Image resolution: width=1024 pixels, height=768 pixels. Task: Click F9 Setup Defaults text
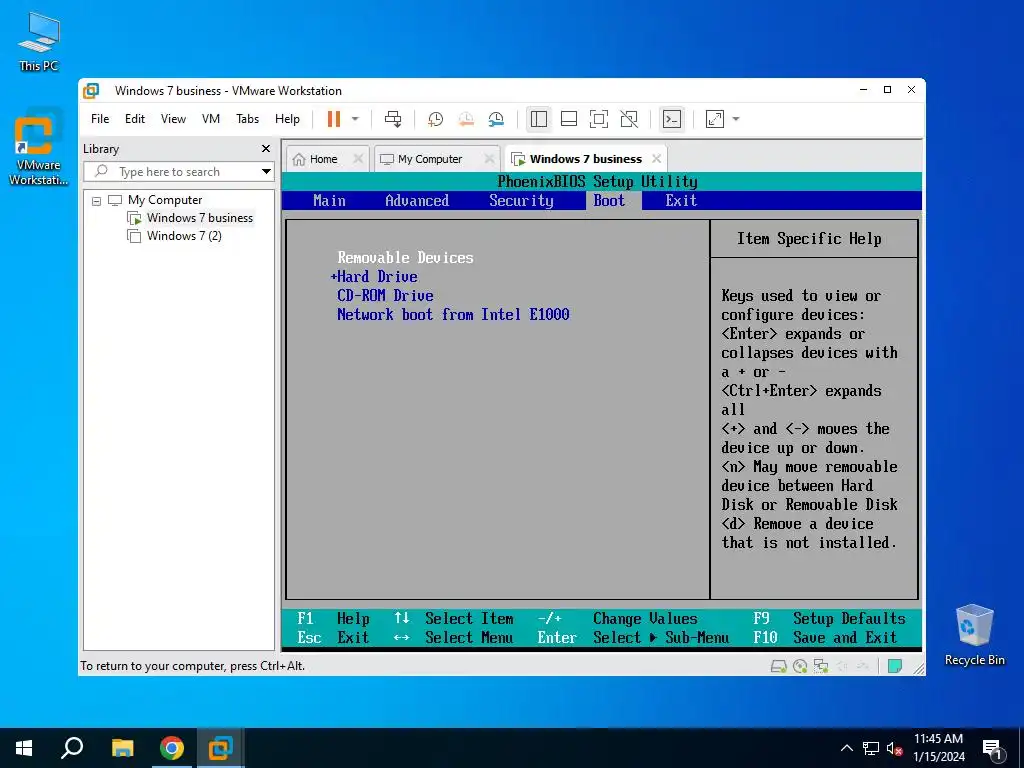coord(829,618)
